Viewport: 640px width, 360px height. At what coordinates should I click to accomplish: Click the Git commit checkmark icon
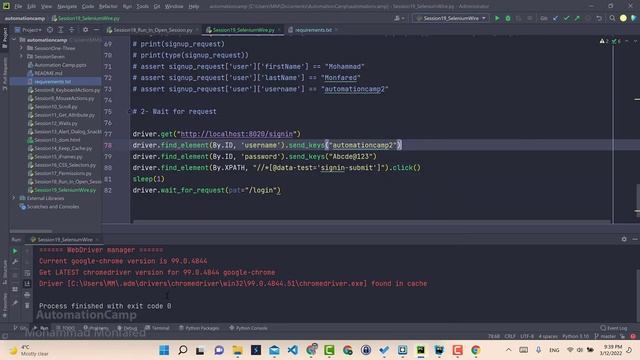click(566, 18)
